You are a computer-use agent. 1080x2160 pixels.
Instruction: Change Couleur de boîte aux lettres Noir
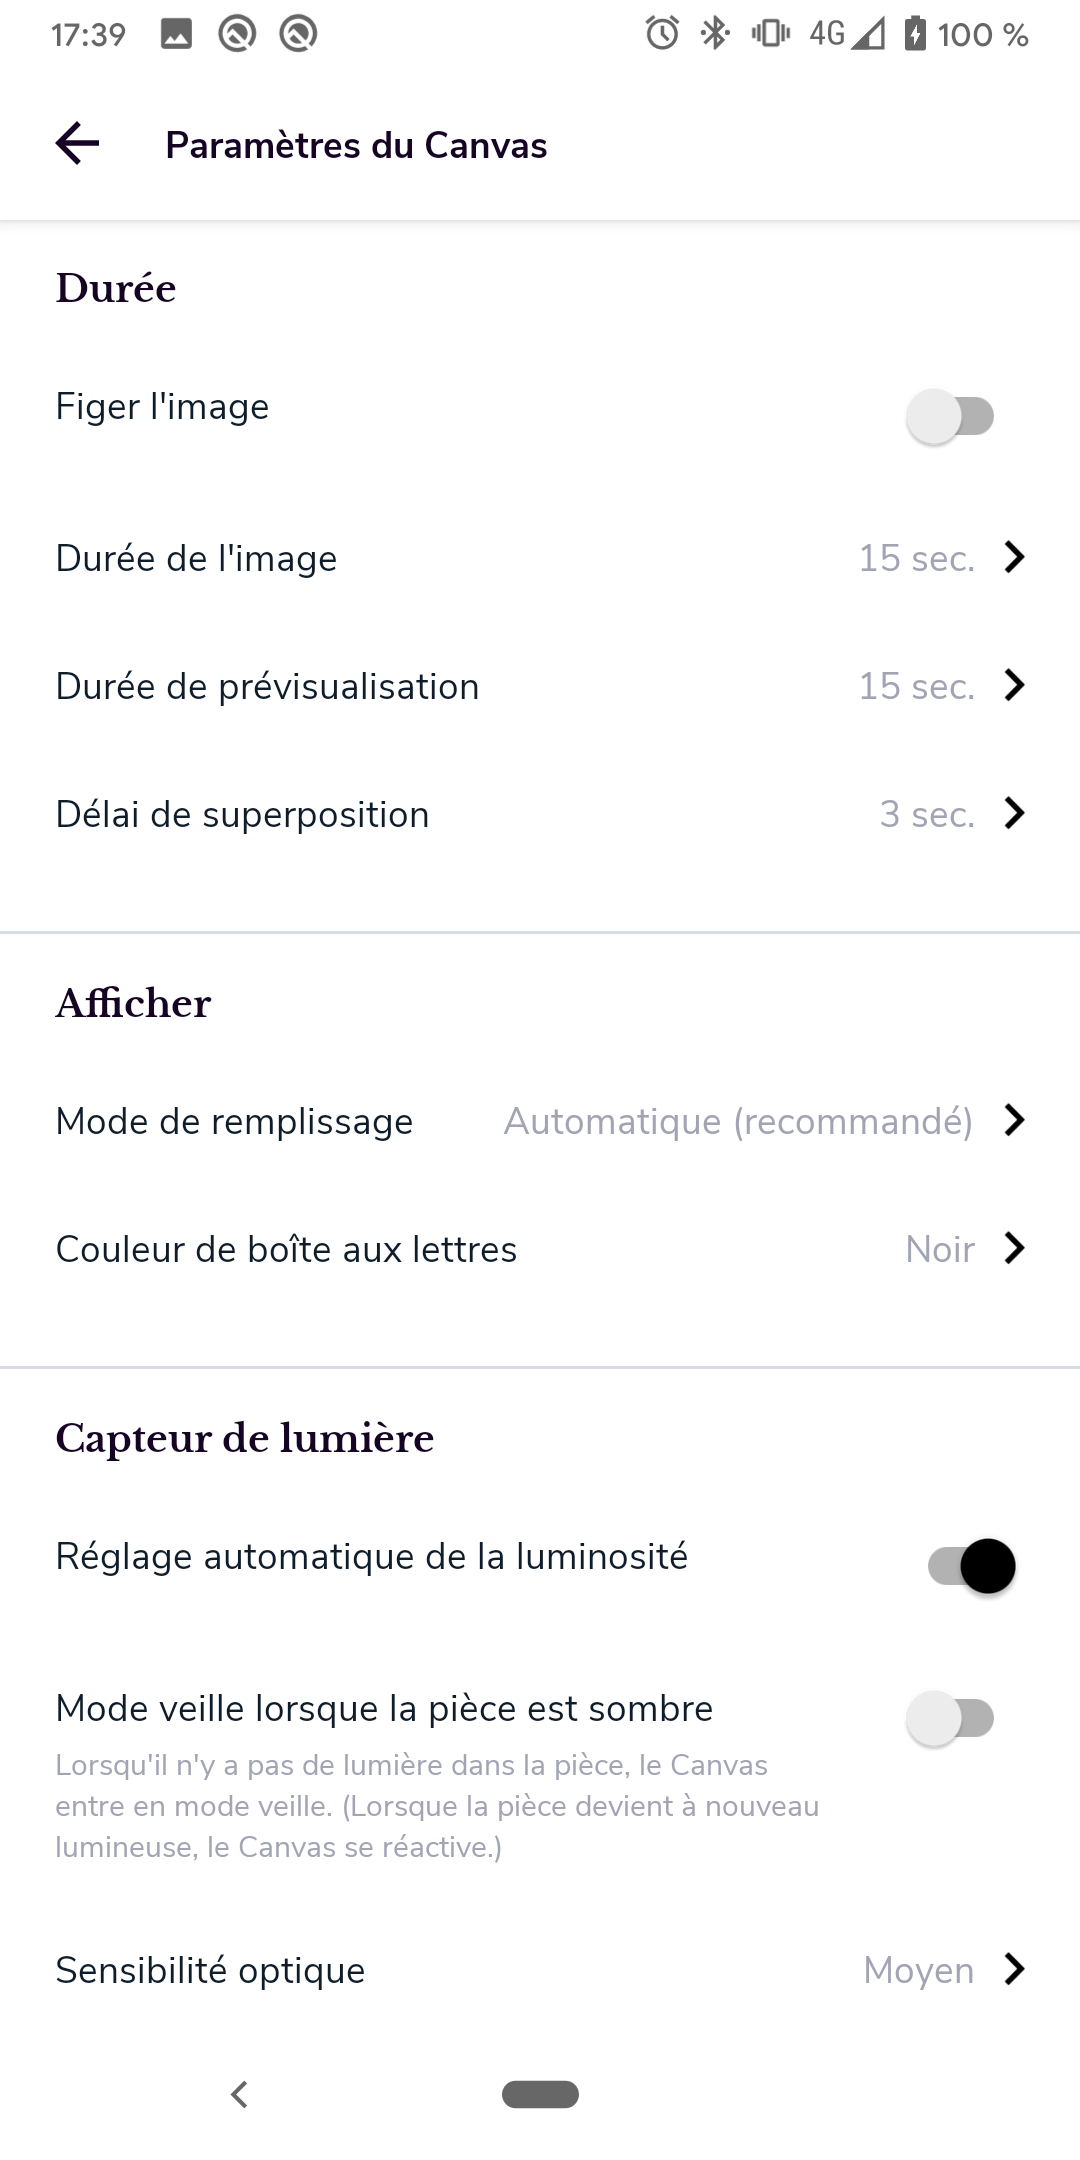(x=939, y=1249)
